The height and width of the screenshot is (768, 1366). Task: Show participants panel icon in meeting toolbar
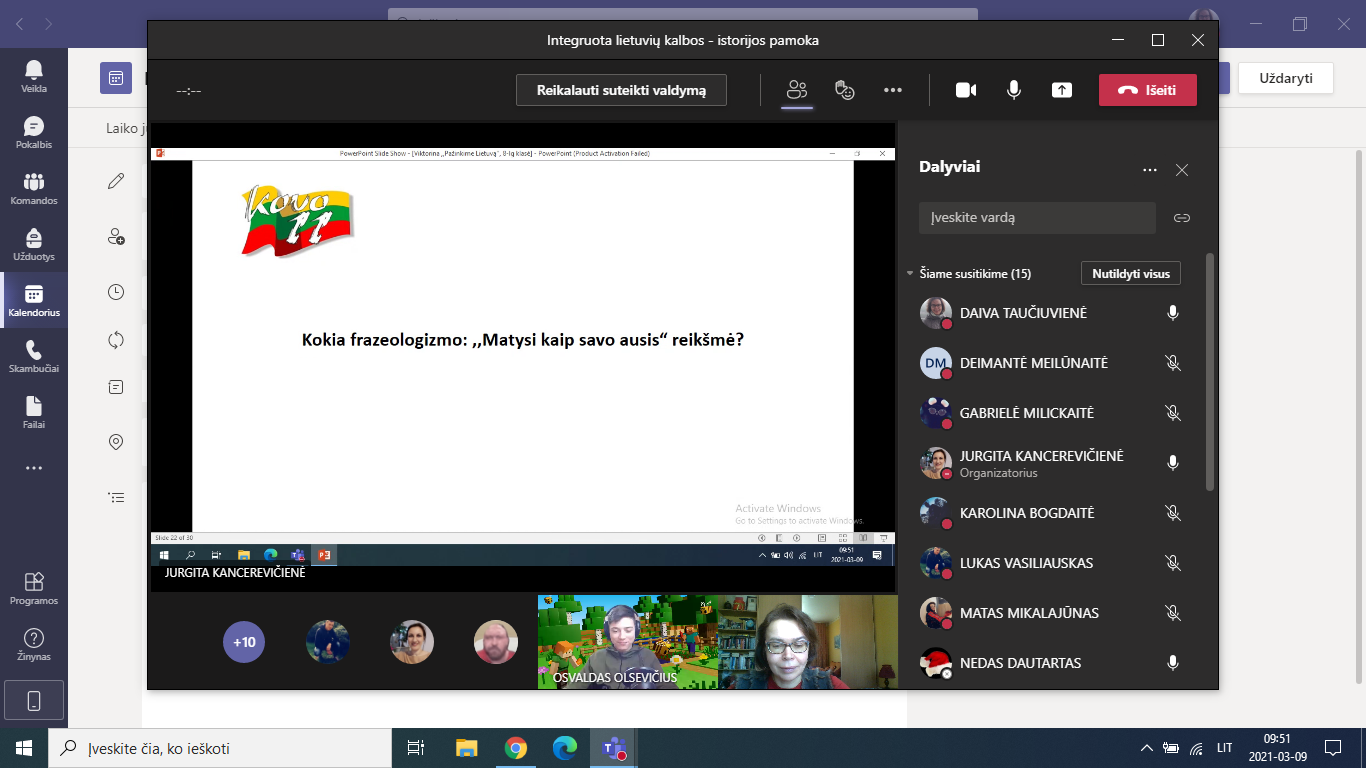(x=796, y=90)
